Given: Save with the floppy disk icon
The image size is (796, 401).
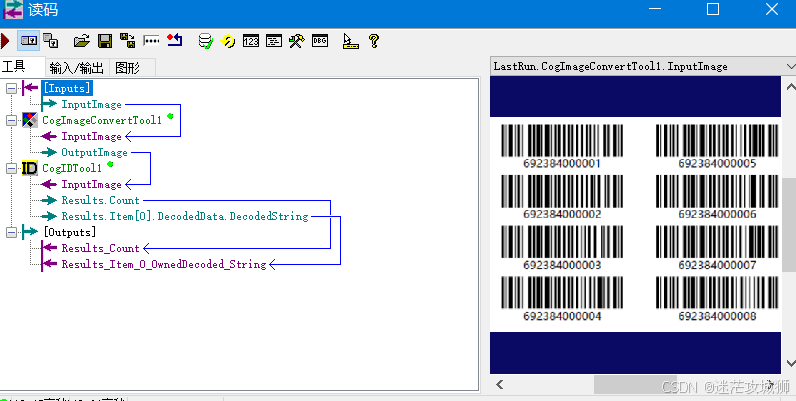Looking at the screenshot, I should [x=105, y=41].
